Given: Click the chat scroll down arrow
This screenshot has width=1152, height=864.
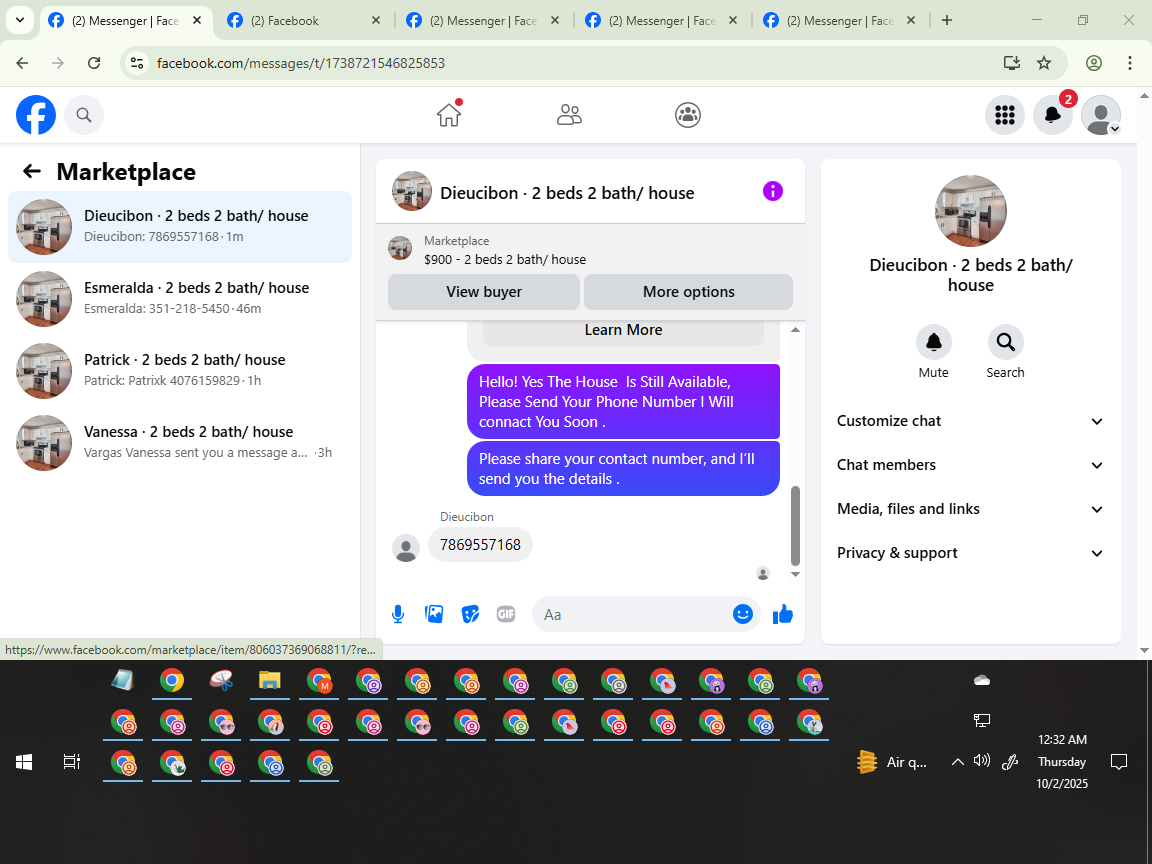Looking at the screenshot, I should point(795,575).
